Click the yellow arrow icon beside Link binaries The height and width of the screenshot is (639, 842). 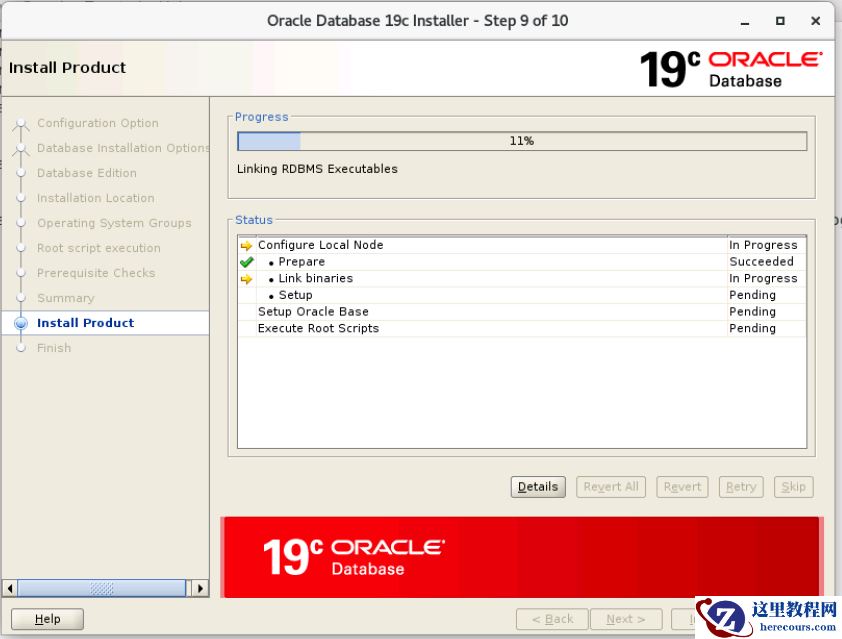(246, 279)
